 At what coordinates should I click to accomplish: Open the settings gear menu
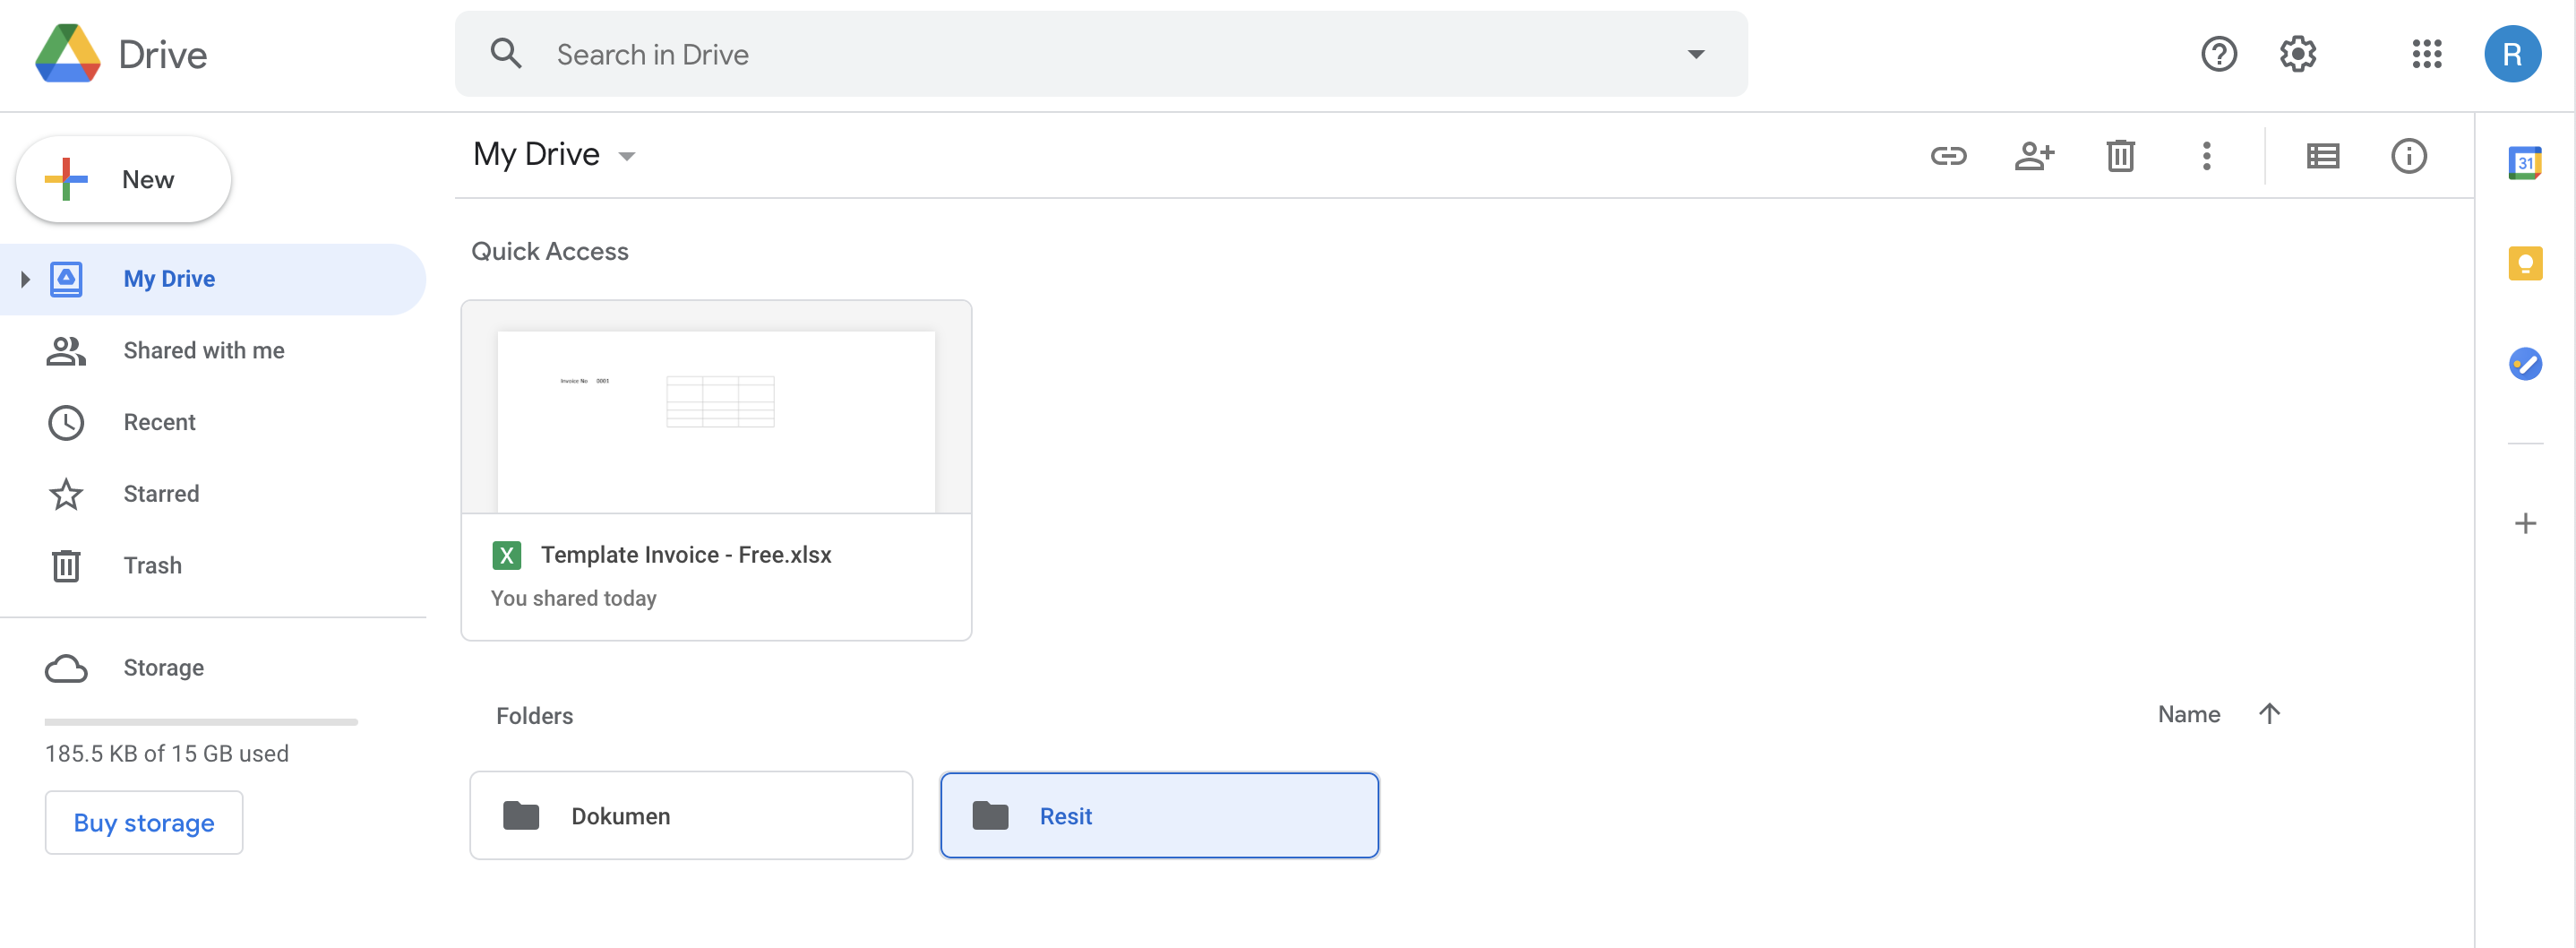2297,54
